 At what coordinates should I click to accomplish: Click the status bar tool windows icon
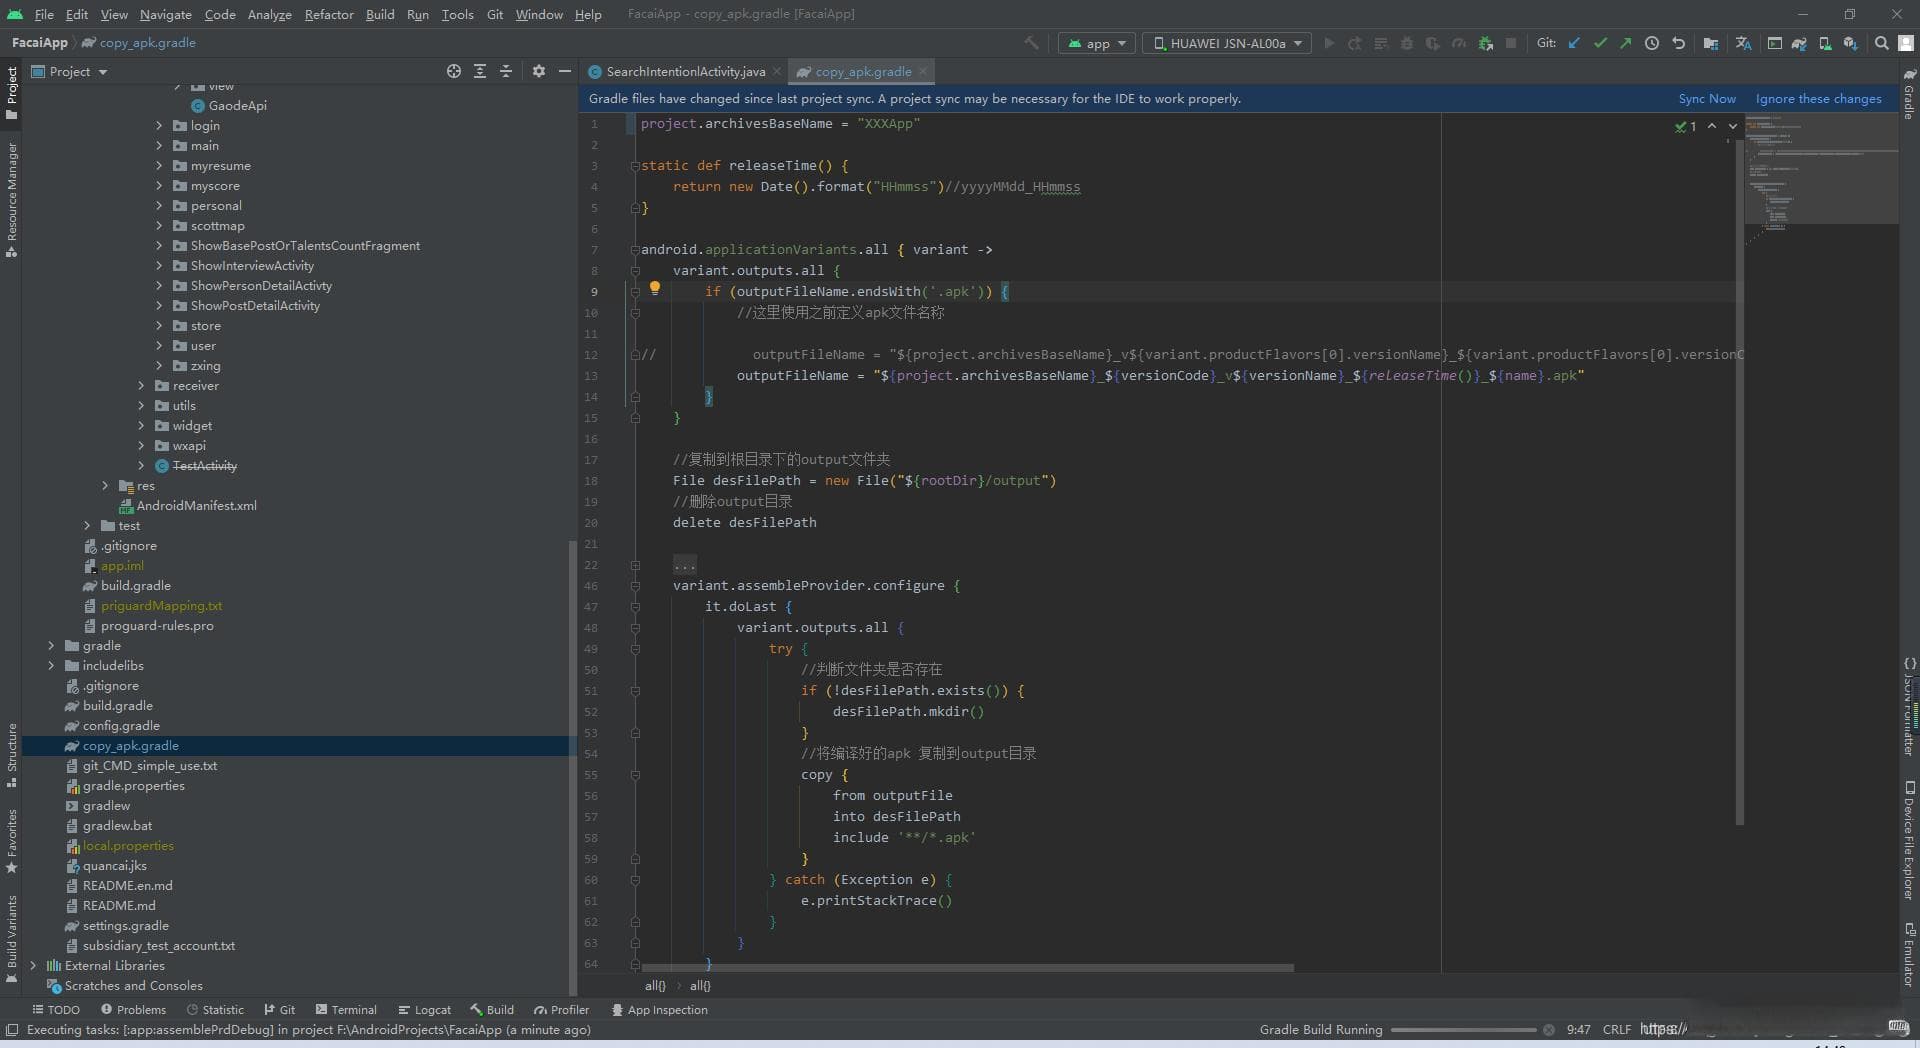pos(12,1029)
